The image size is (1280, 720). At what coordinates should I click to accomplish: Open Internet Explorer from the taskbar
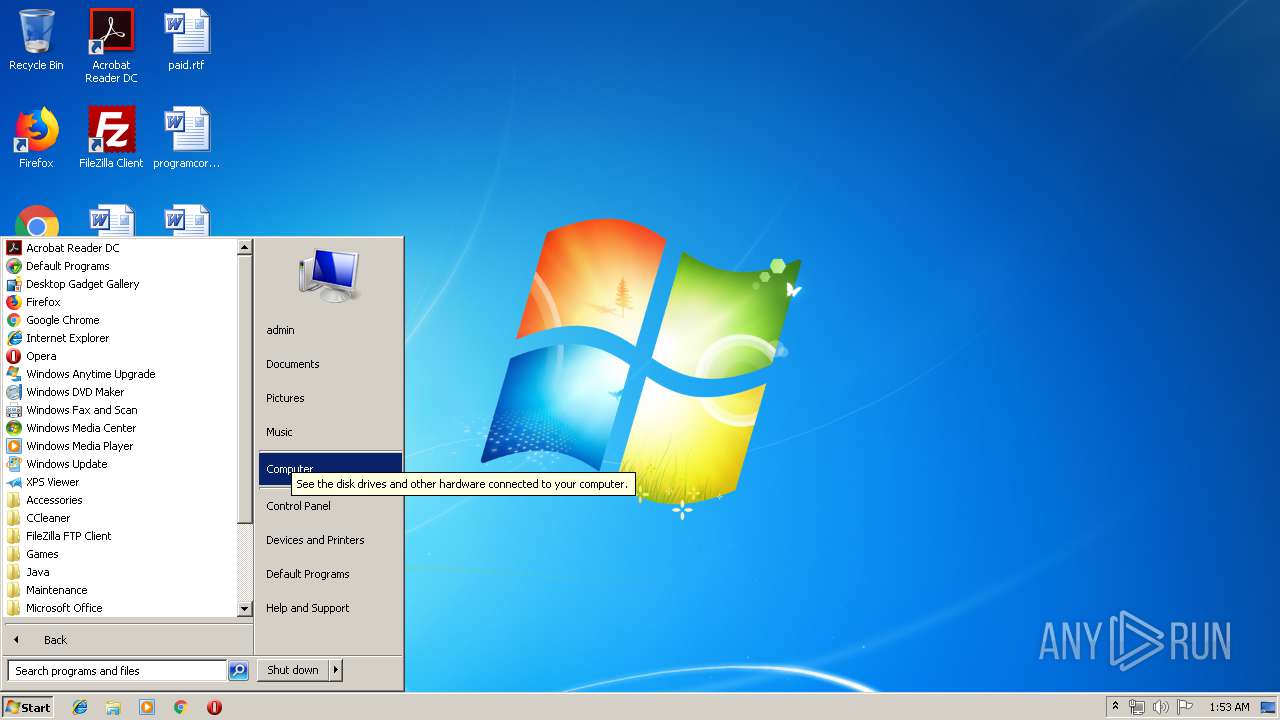tap(80, 707)
